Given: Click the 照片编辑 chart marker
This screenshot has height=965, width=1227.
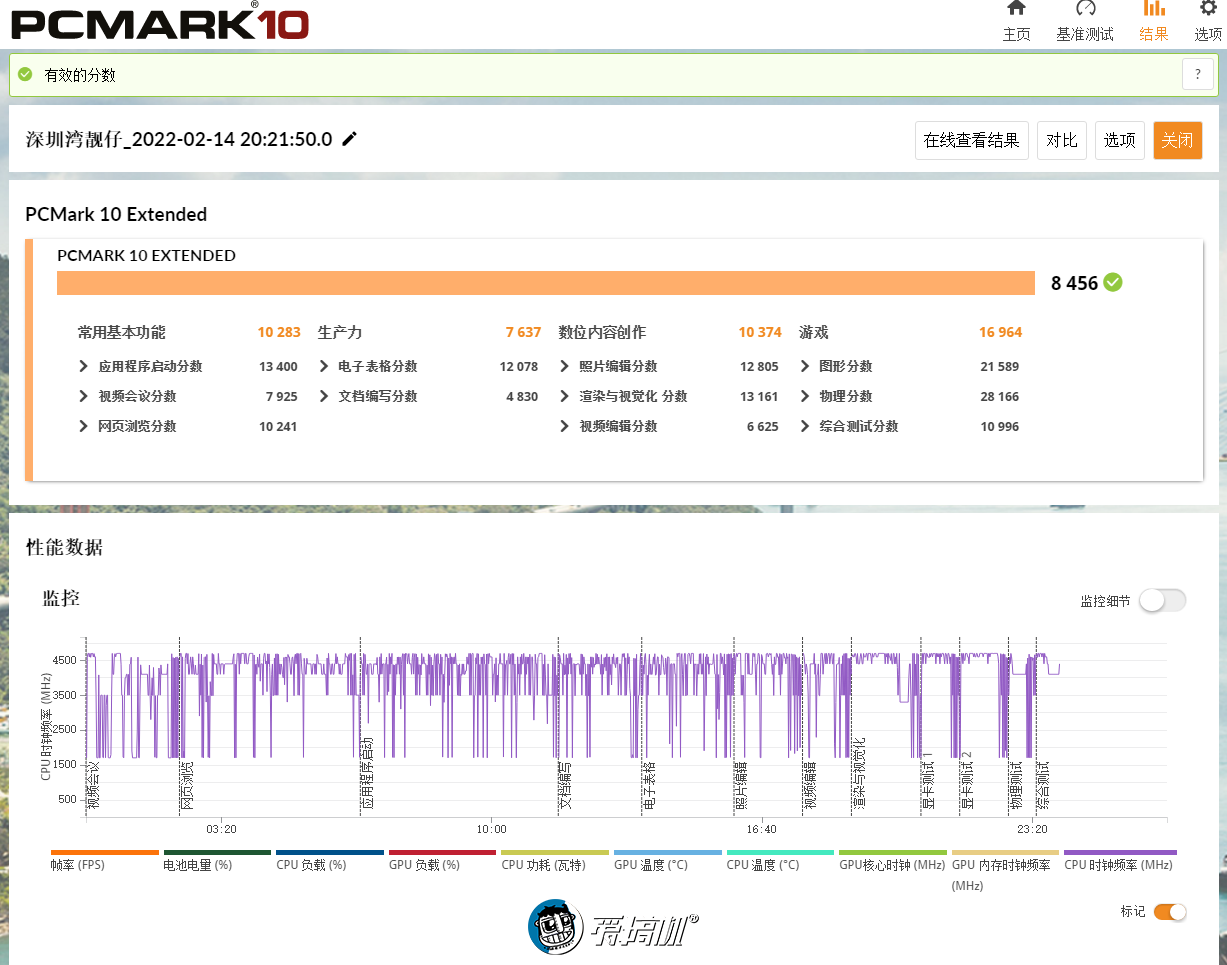Looking at the screenshot, I should pos(742,786).
